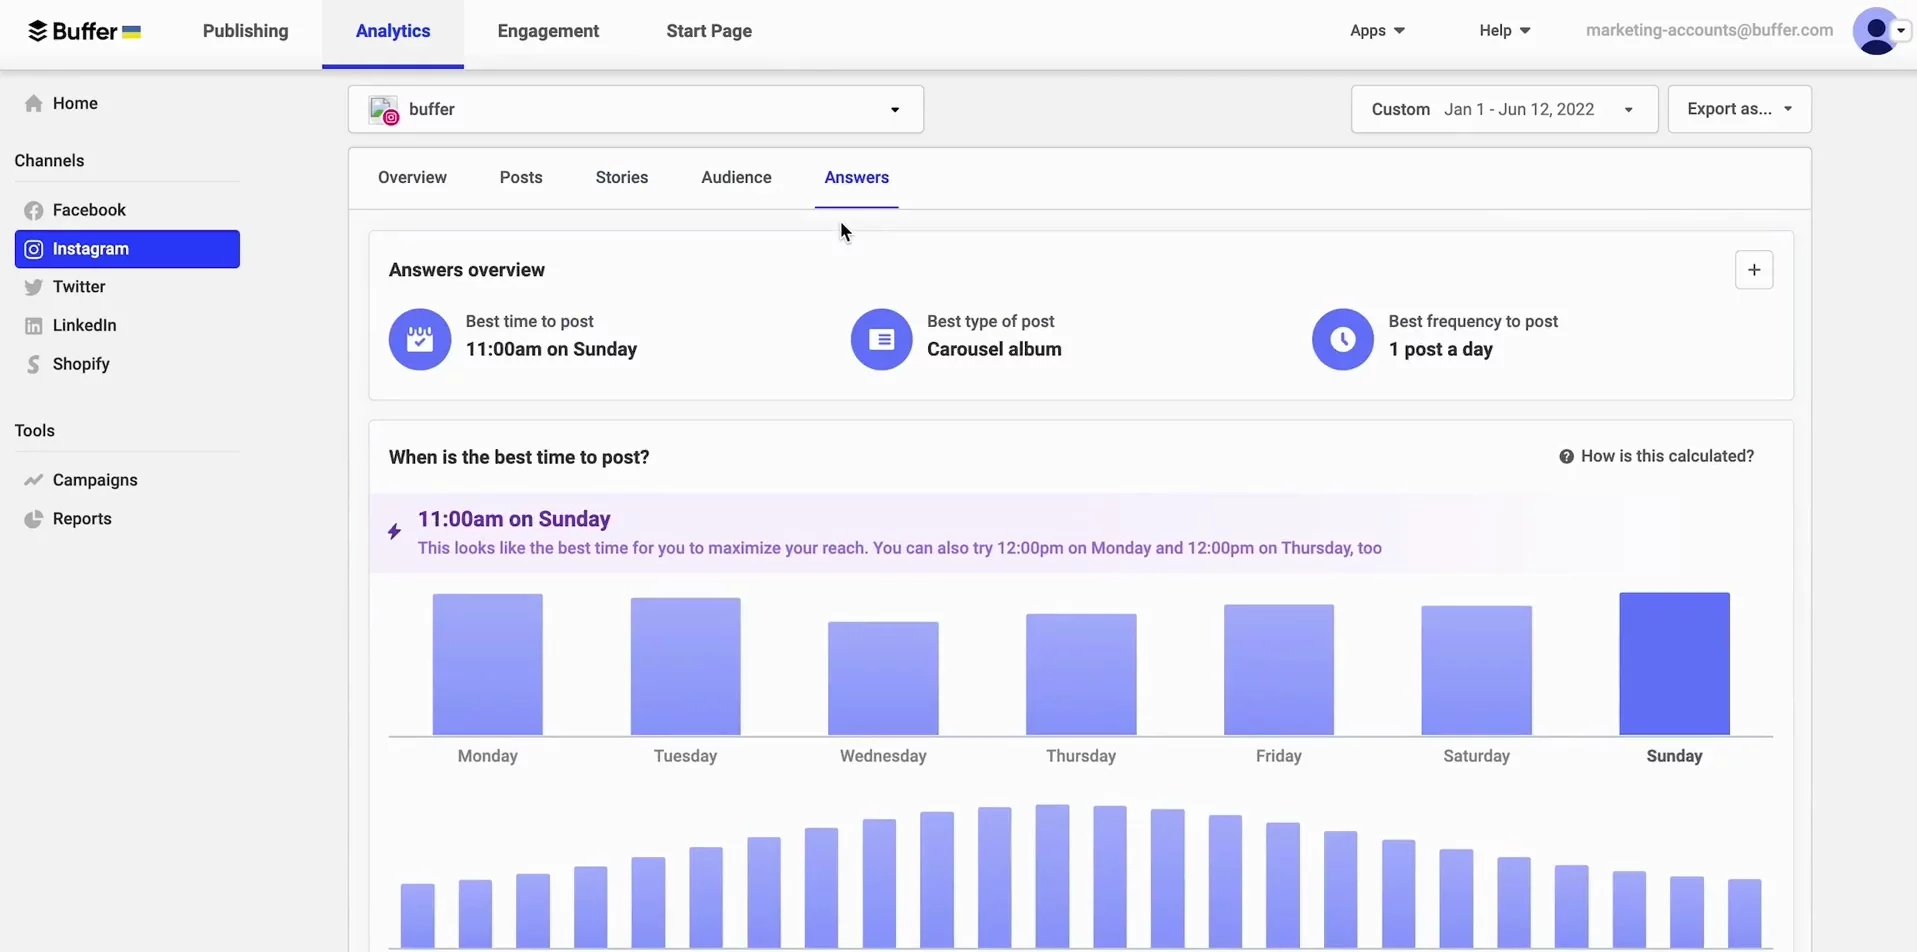Select the Twitter bird icon
The width and height of the screenshot is (1917, 952).
pos(34,287)
